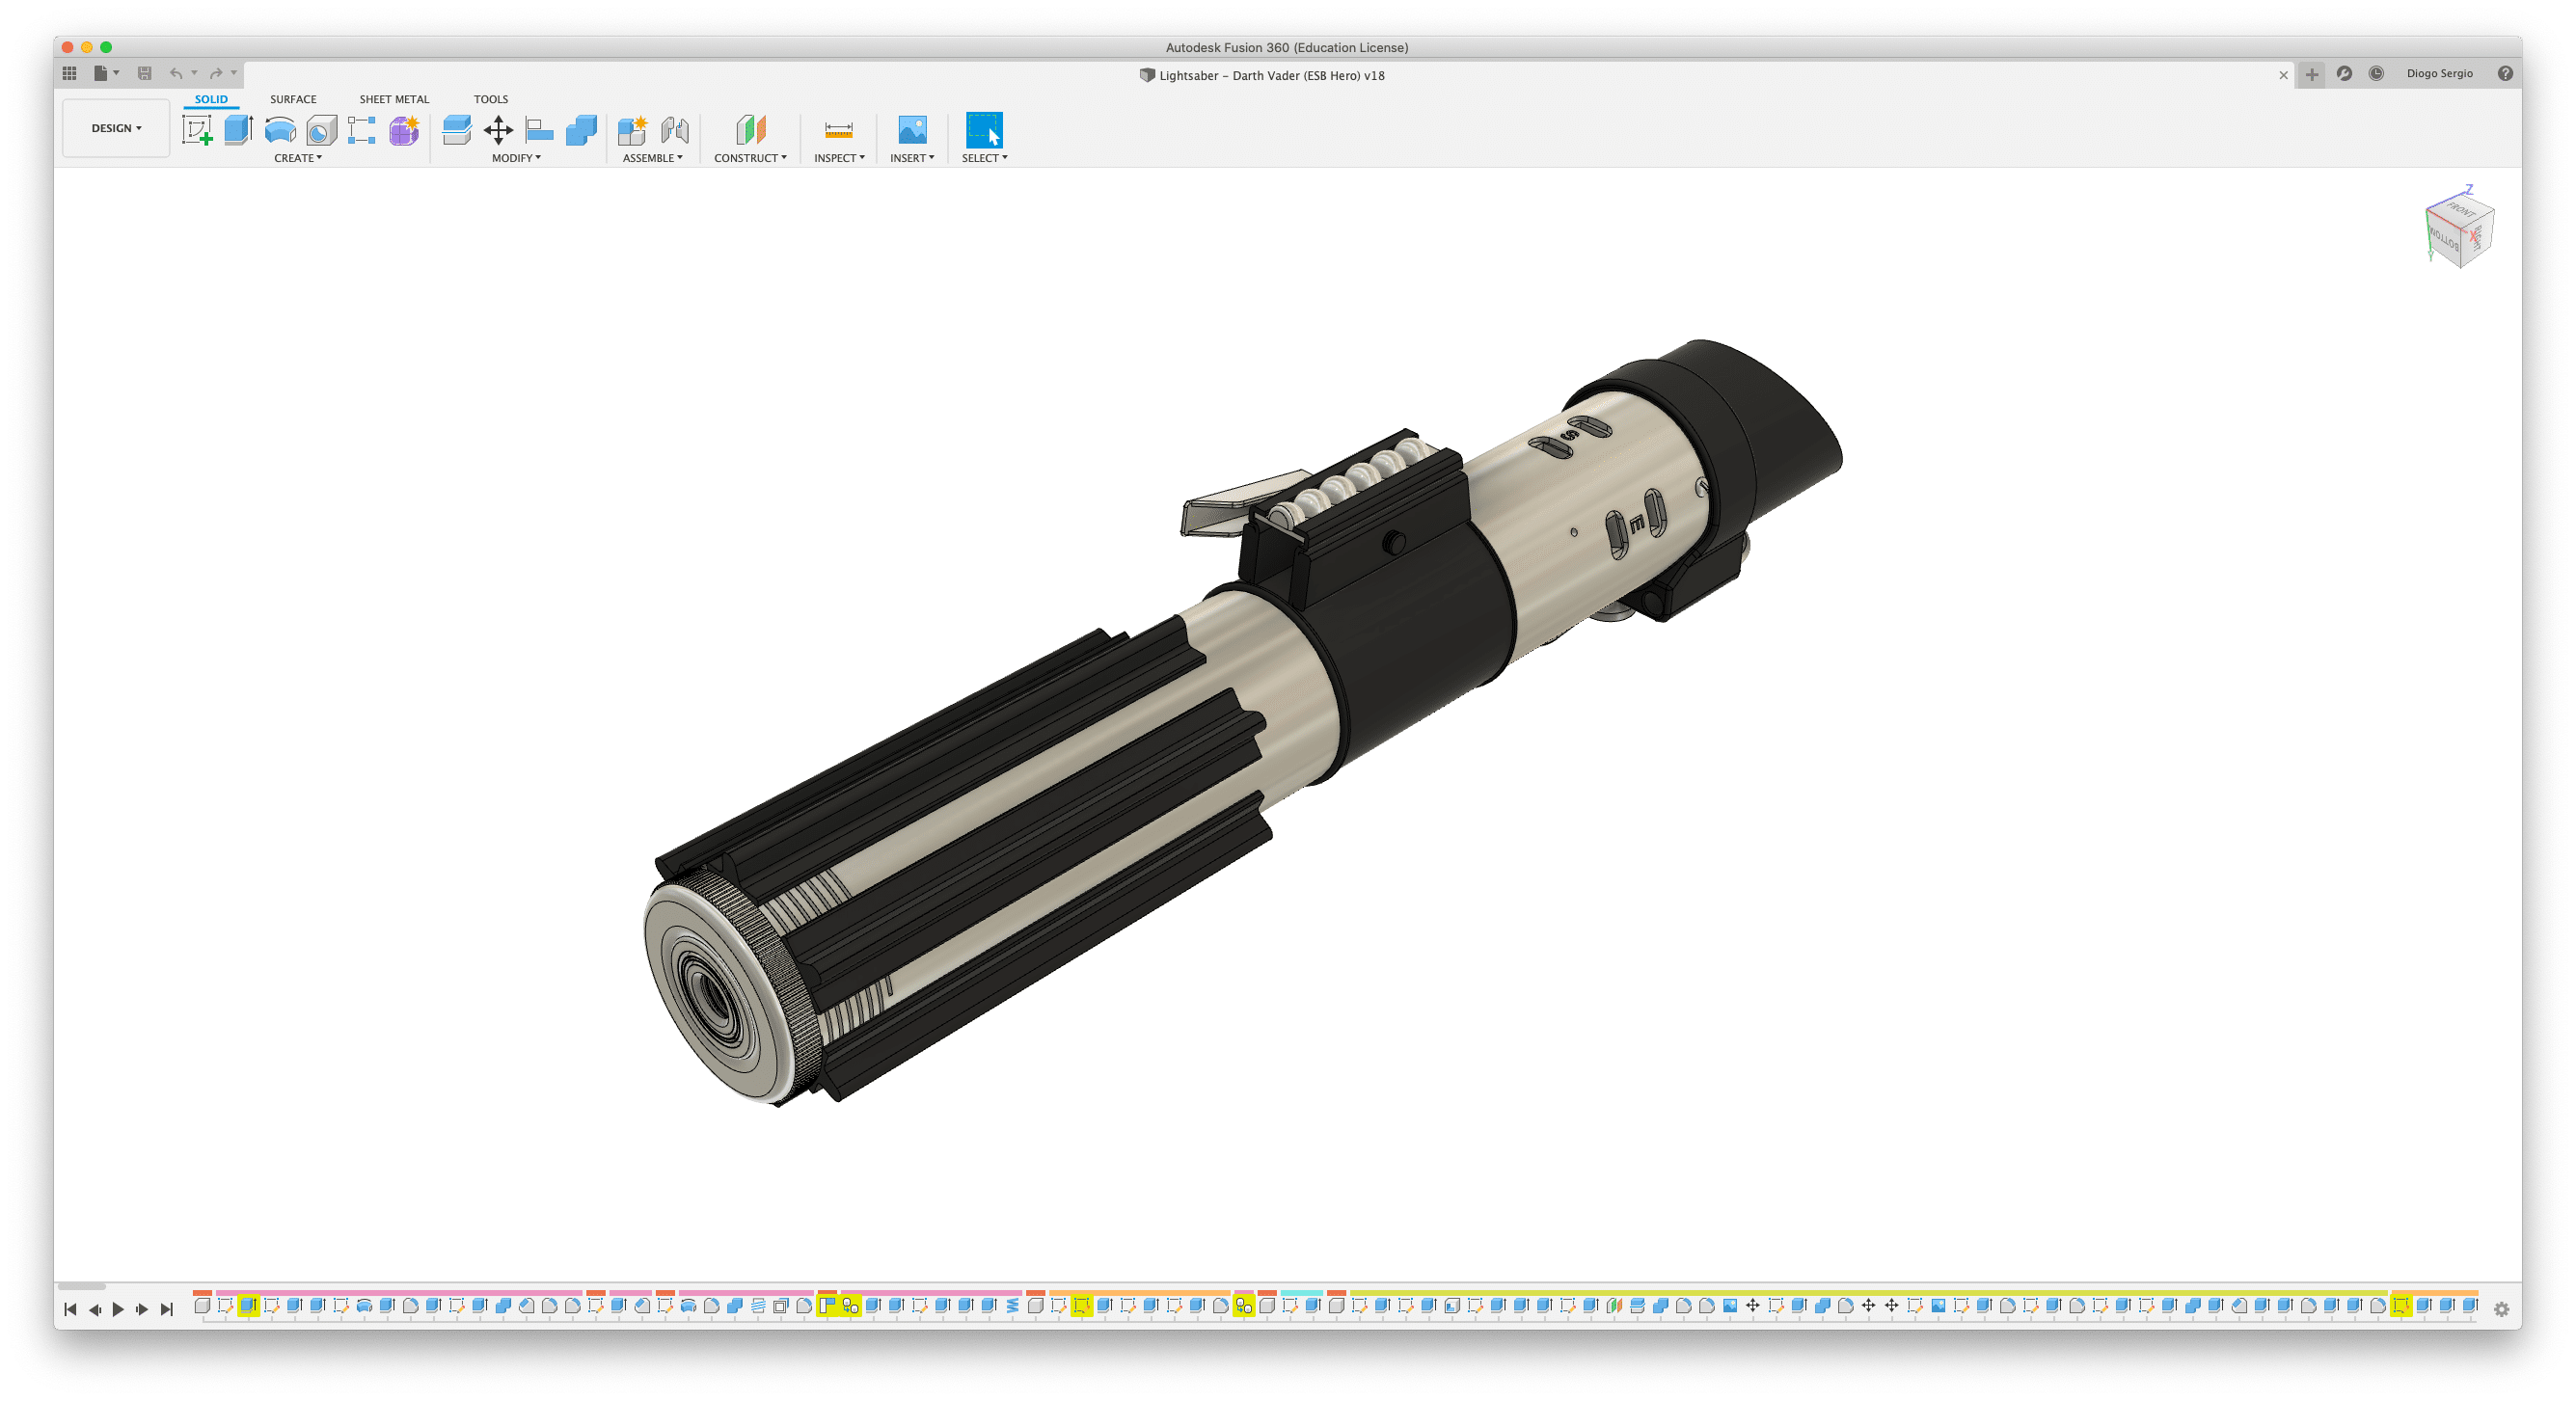Select the Align tool
This screenshot has height=1401, width=2576.
(539, 130)
